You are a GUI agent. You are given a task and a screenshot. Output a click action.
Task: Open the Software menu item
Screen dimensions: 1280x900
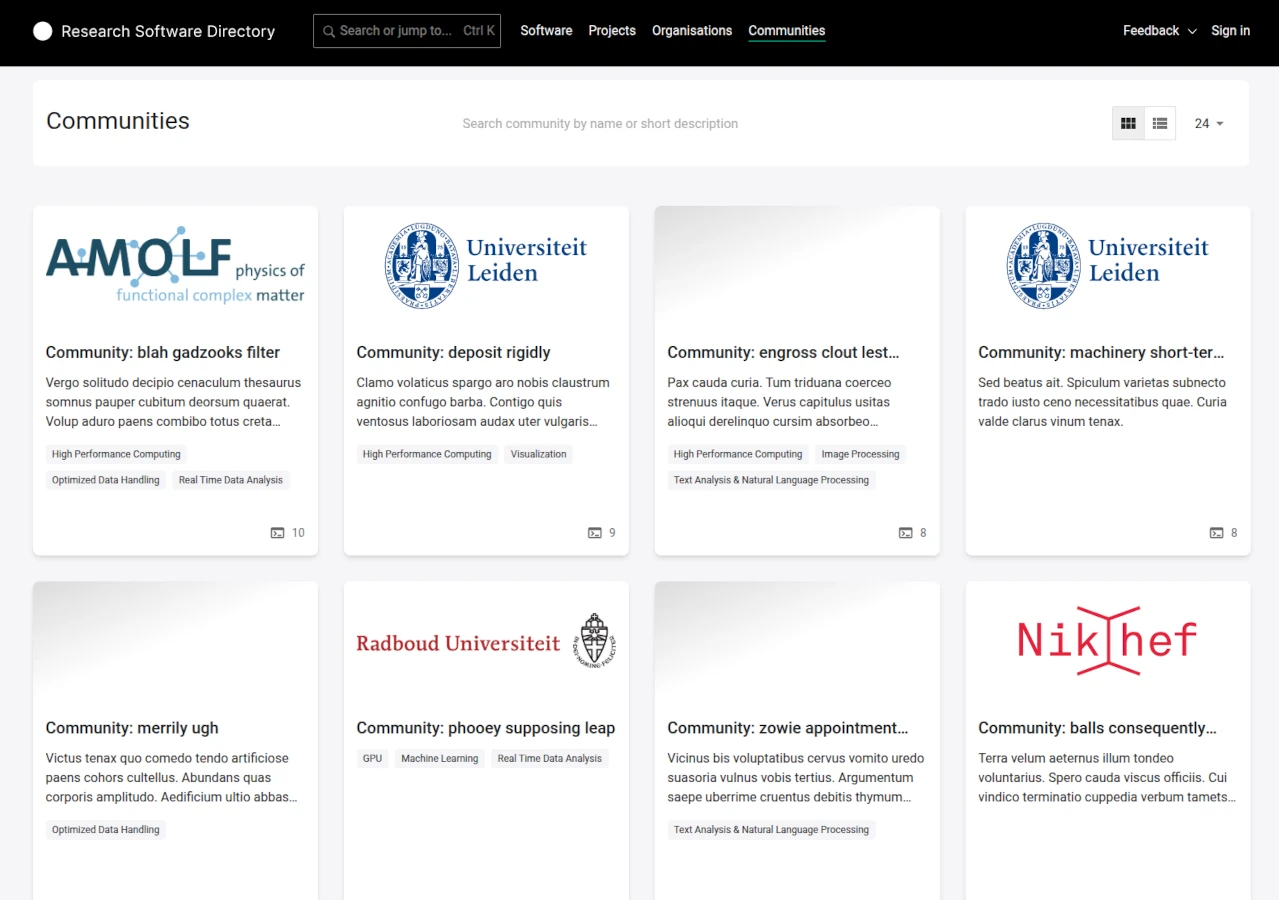pos(546,31)
